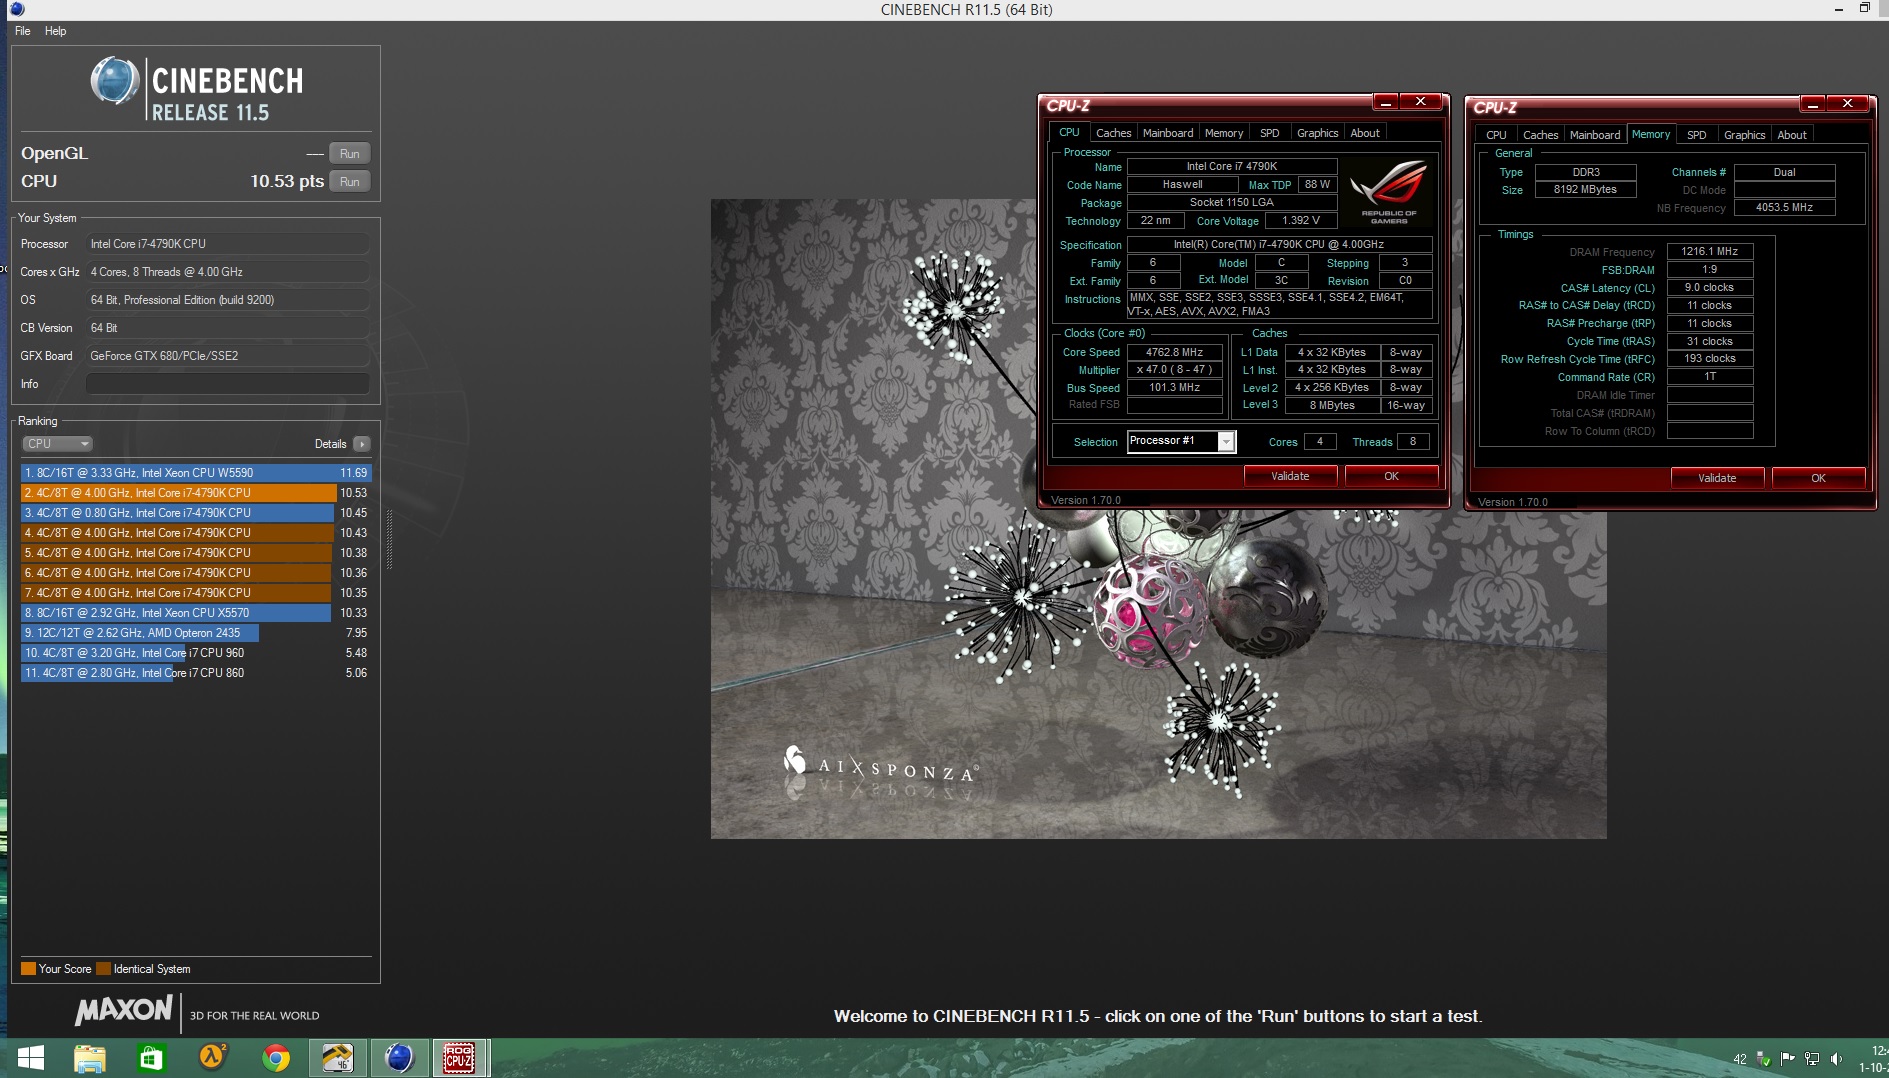1889x1078 pixels.
Task: Switch to CPU tab in the CPU-Z Timings window
Action: (1496, 135)
